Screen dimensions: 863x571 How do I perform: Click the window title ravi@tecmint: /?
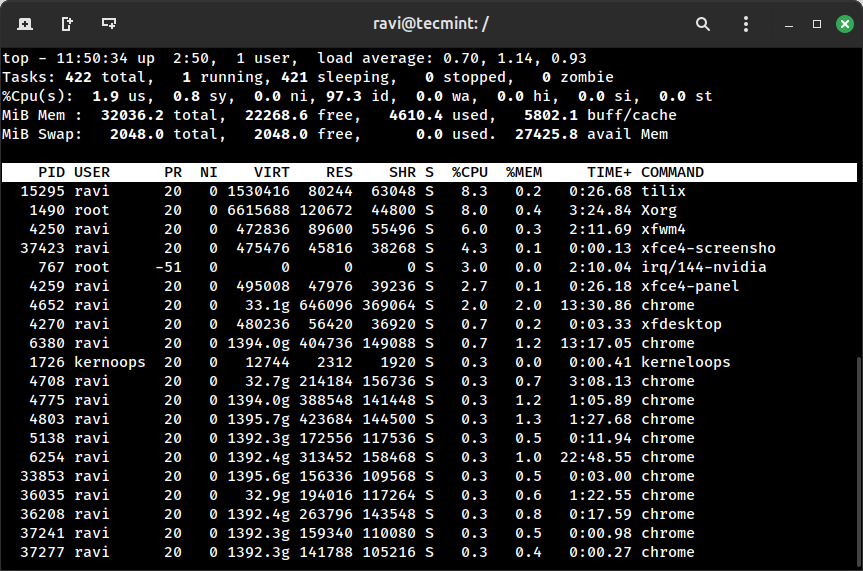click(431, 23)
